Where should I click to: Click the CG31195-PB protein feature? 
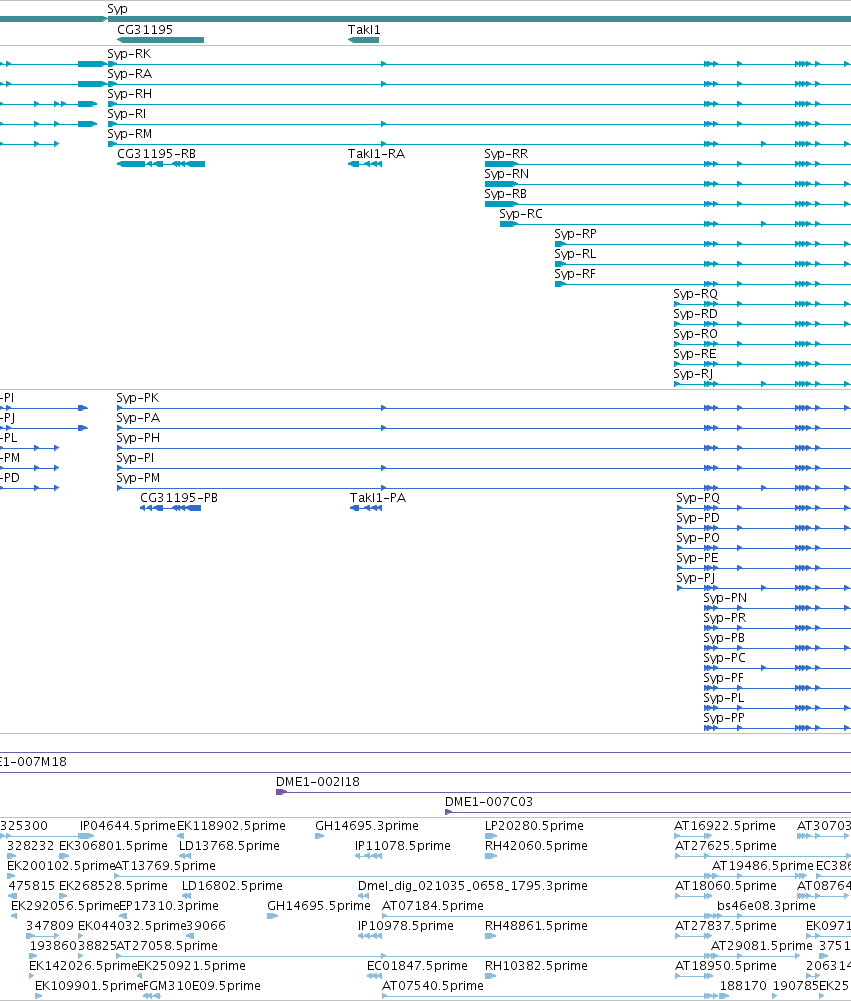(170, 508)
